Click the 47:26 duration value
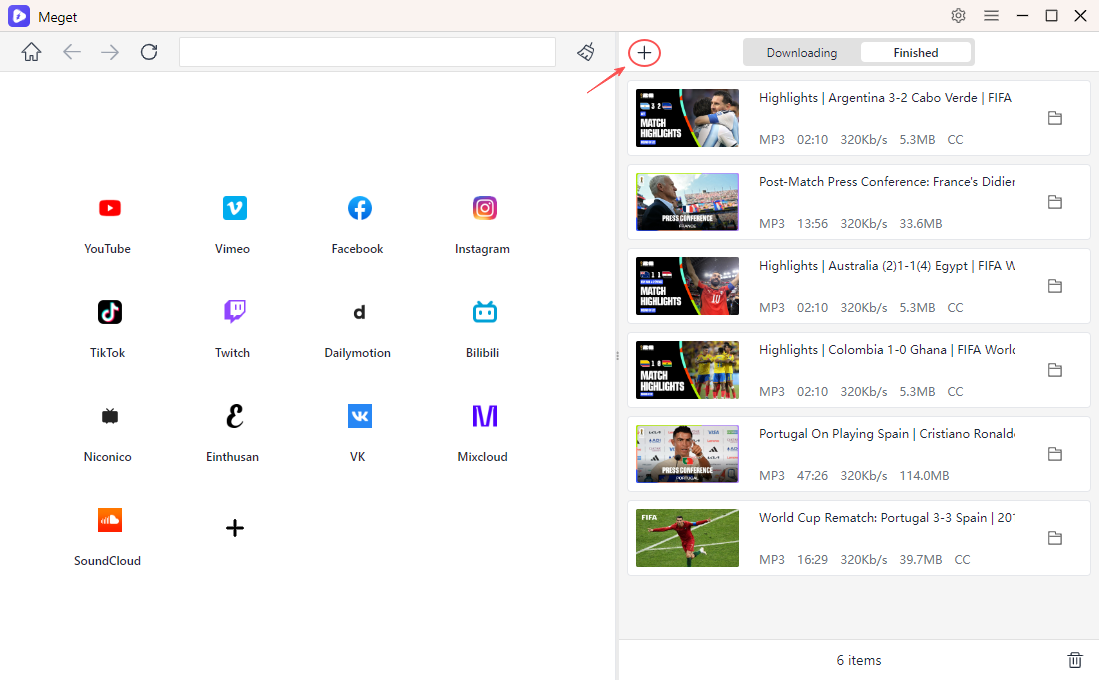 click(x=812, y=476)
